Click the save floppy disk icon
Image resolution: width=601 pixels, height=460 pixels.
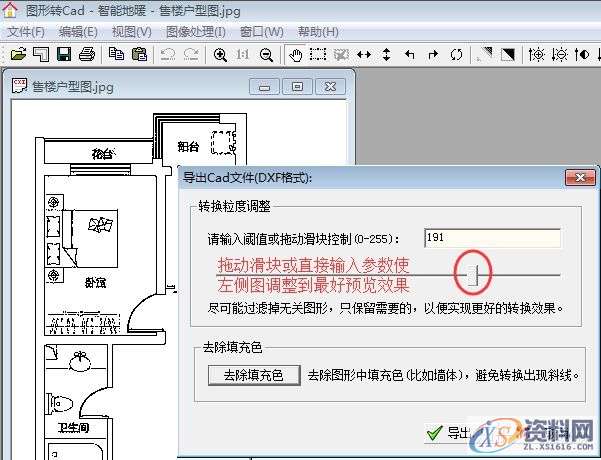tap(64, 54)
